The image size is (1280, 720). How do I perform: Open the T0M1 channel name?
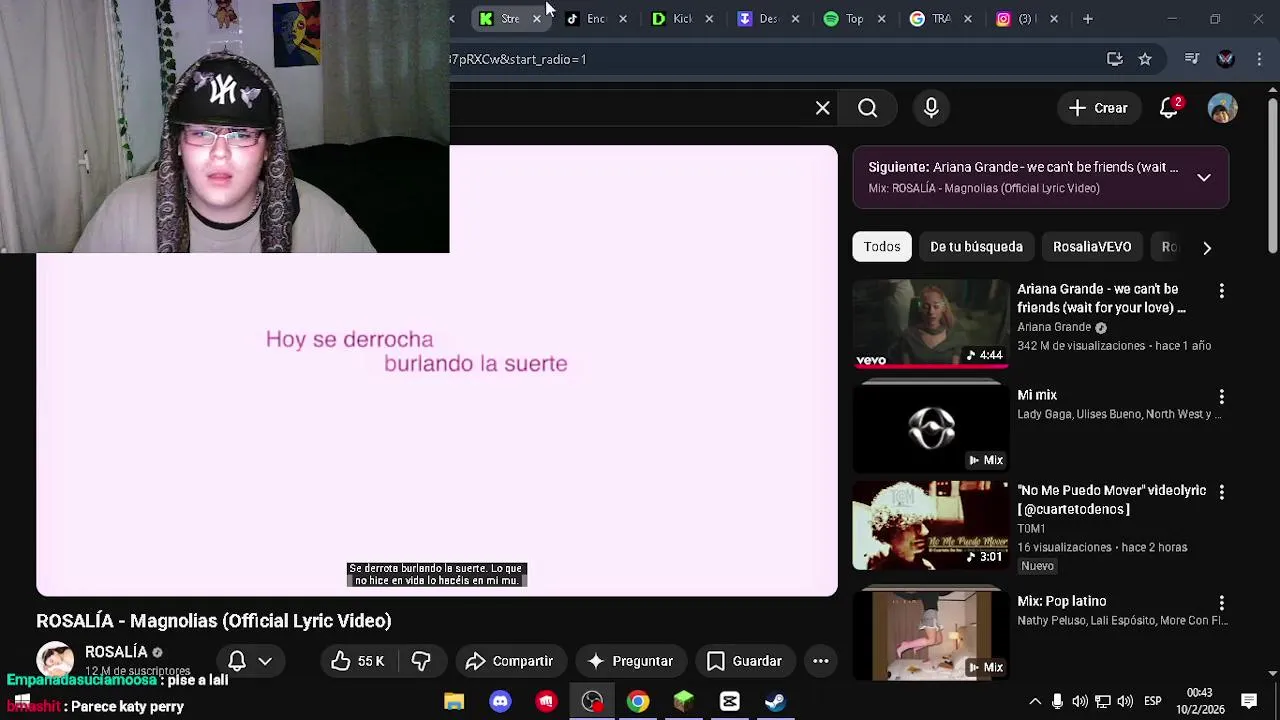(1031, 529)
